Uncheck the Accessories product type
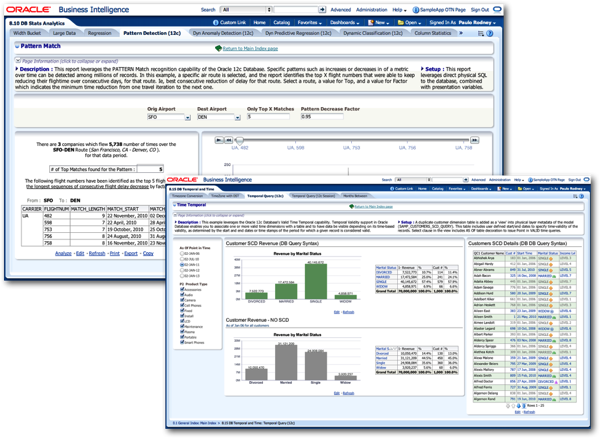The width and height of the screenshot is (600, 438). (182, 290)
